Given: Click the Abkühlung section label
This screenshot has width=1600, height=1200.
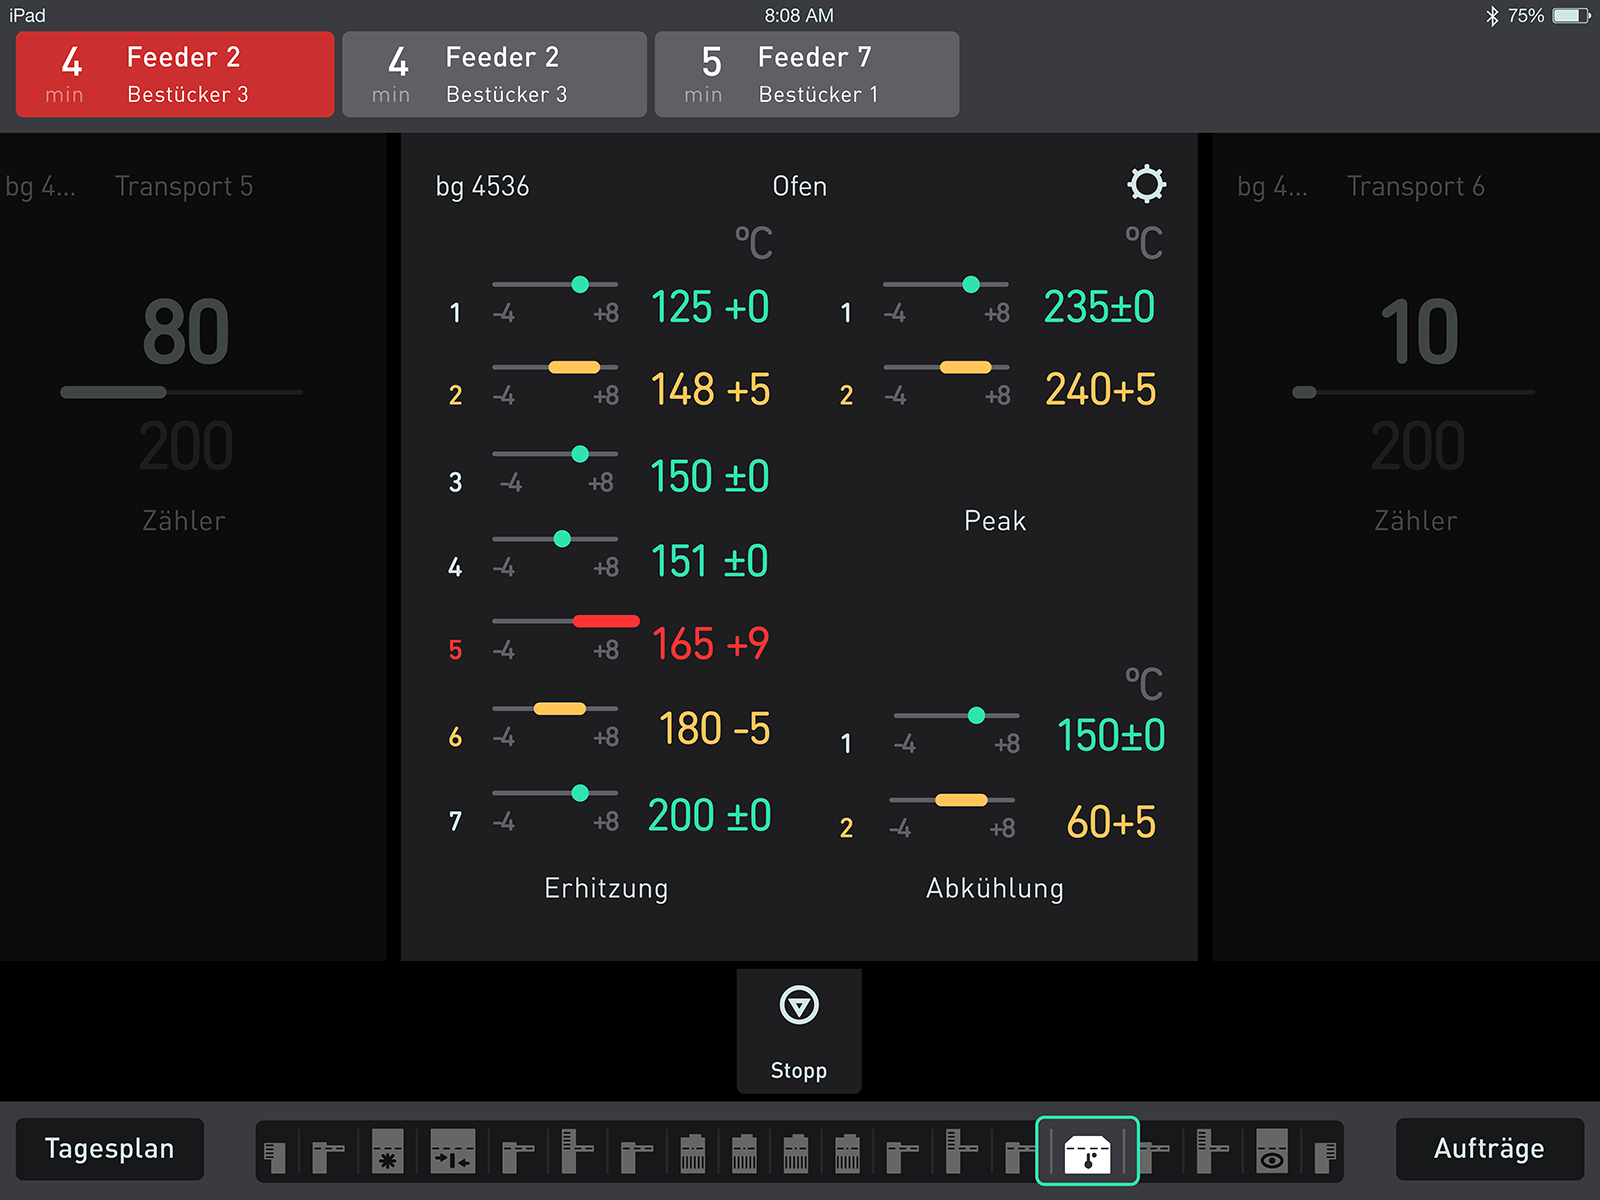Looking at the screenshot, I should (x=995, y=889).
